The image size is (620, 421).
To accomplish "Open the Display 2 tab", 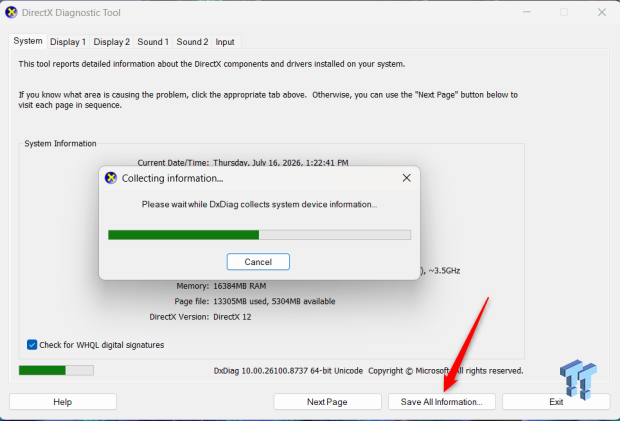I will coord(112,42).
